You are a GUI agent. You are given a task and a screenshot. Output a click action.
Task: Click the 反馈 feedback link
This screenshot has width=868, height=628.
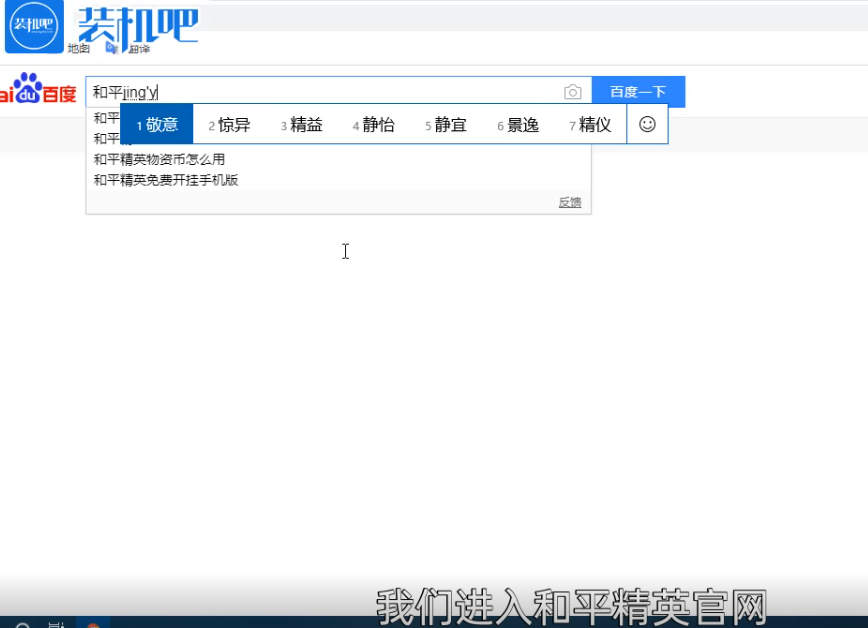(569, 202)
